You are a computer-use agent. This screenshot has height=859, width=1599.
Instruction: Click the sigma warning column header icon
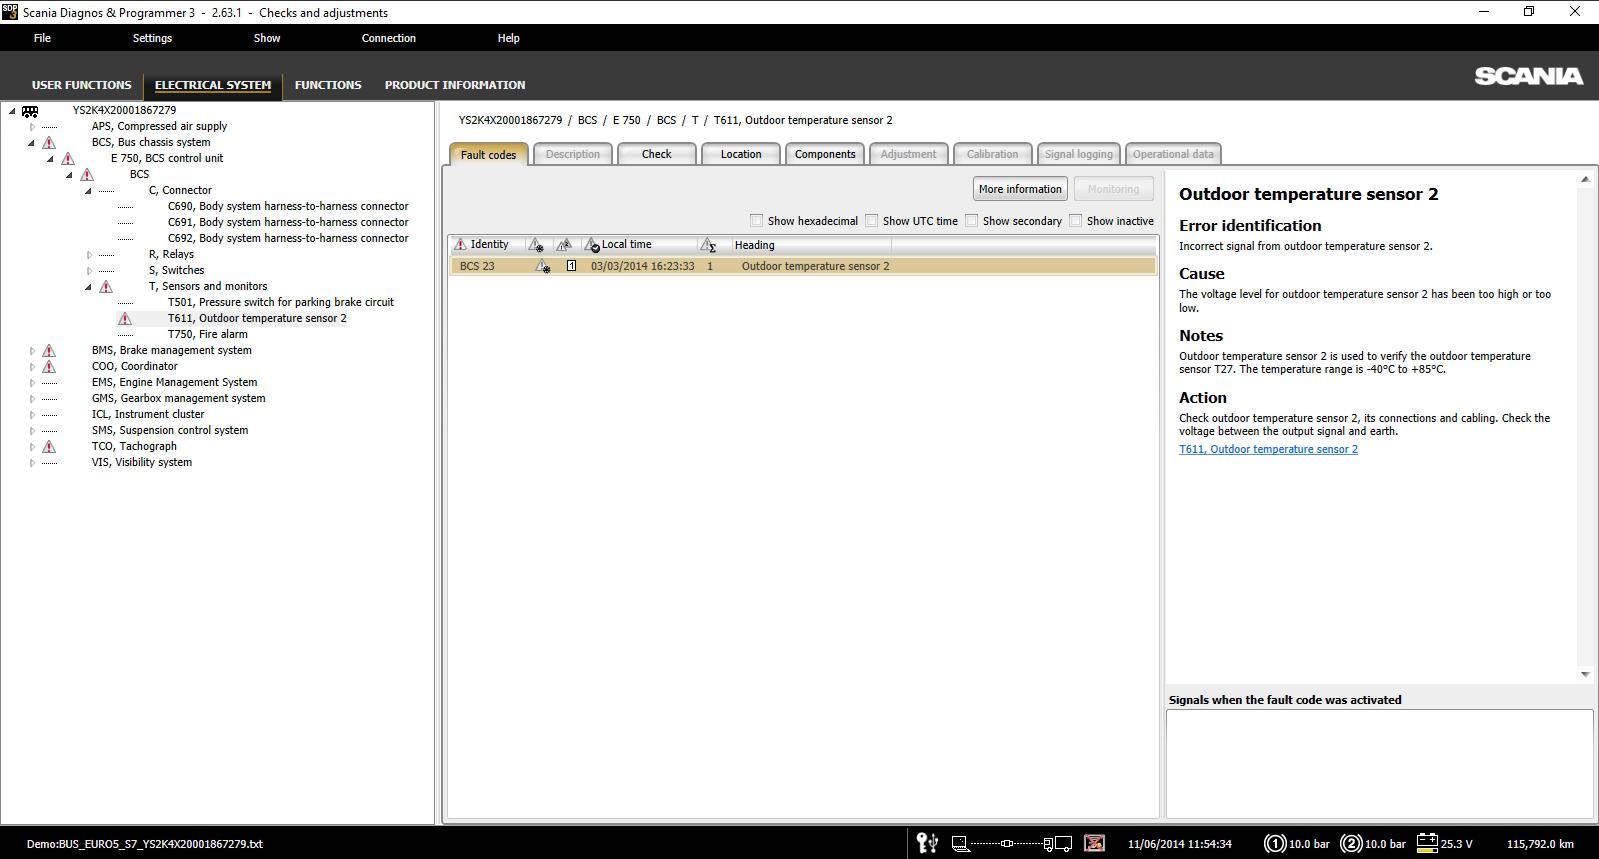point(708,245)
